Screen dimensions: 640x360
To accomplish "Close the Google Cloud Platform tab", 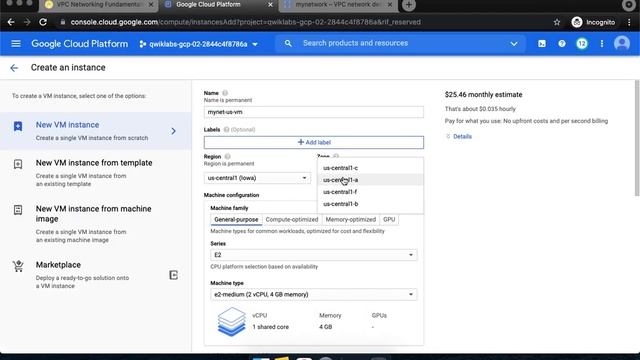I will coord(270,4).
